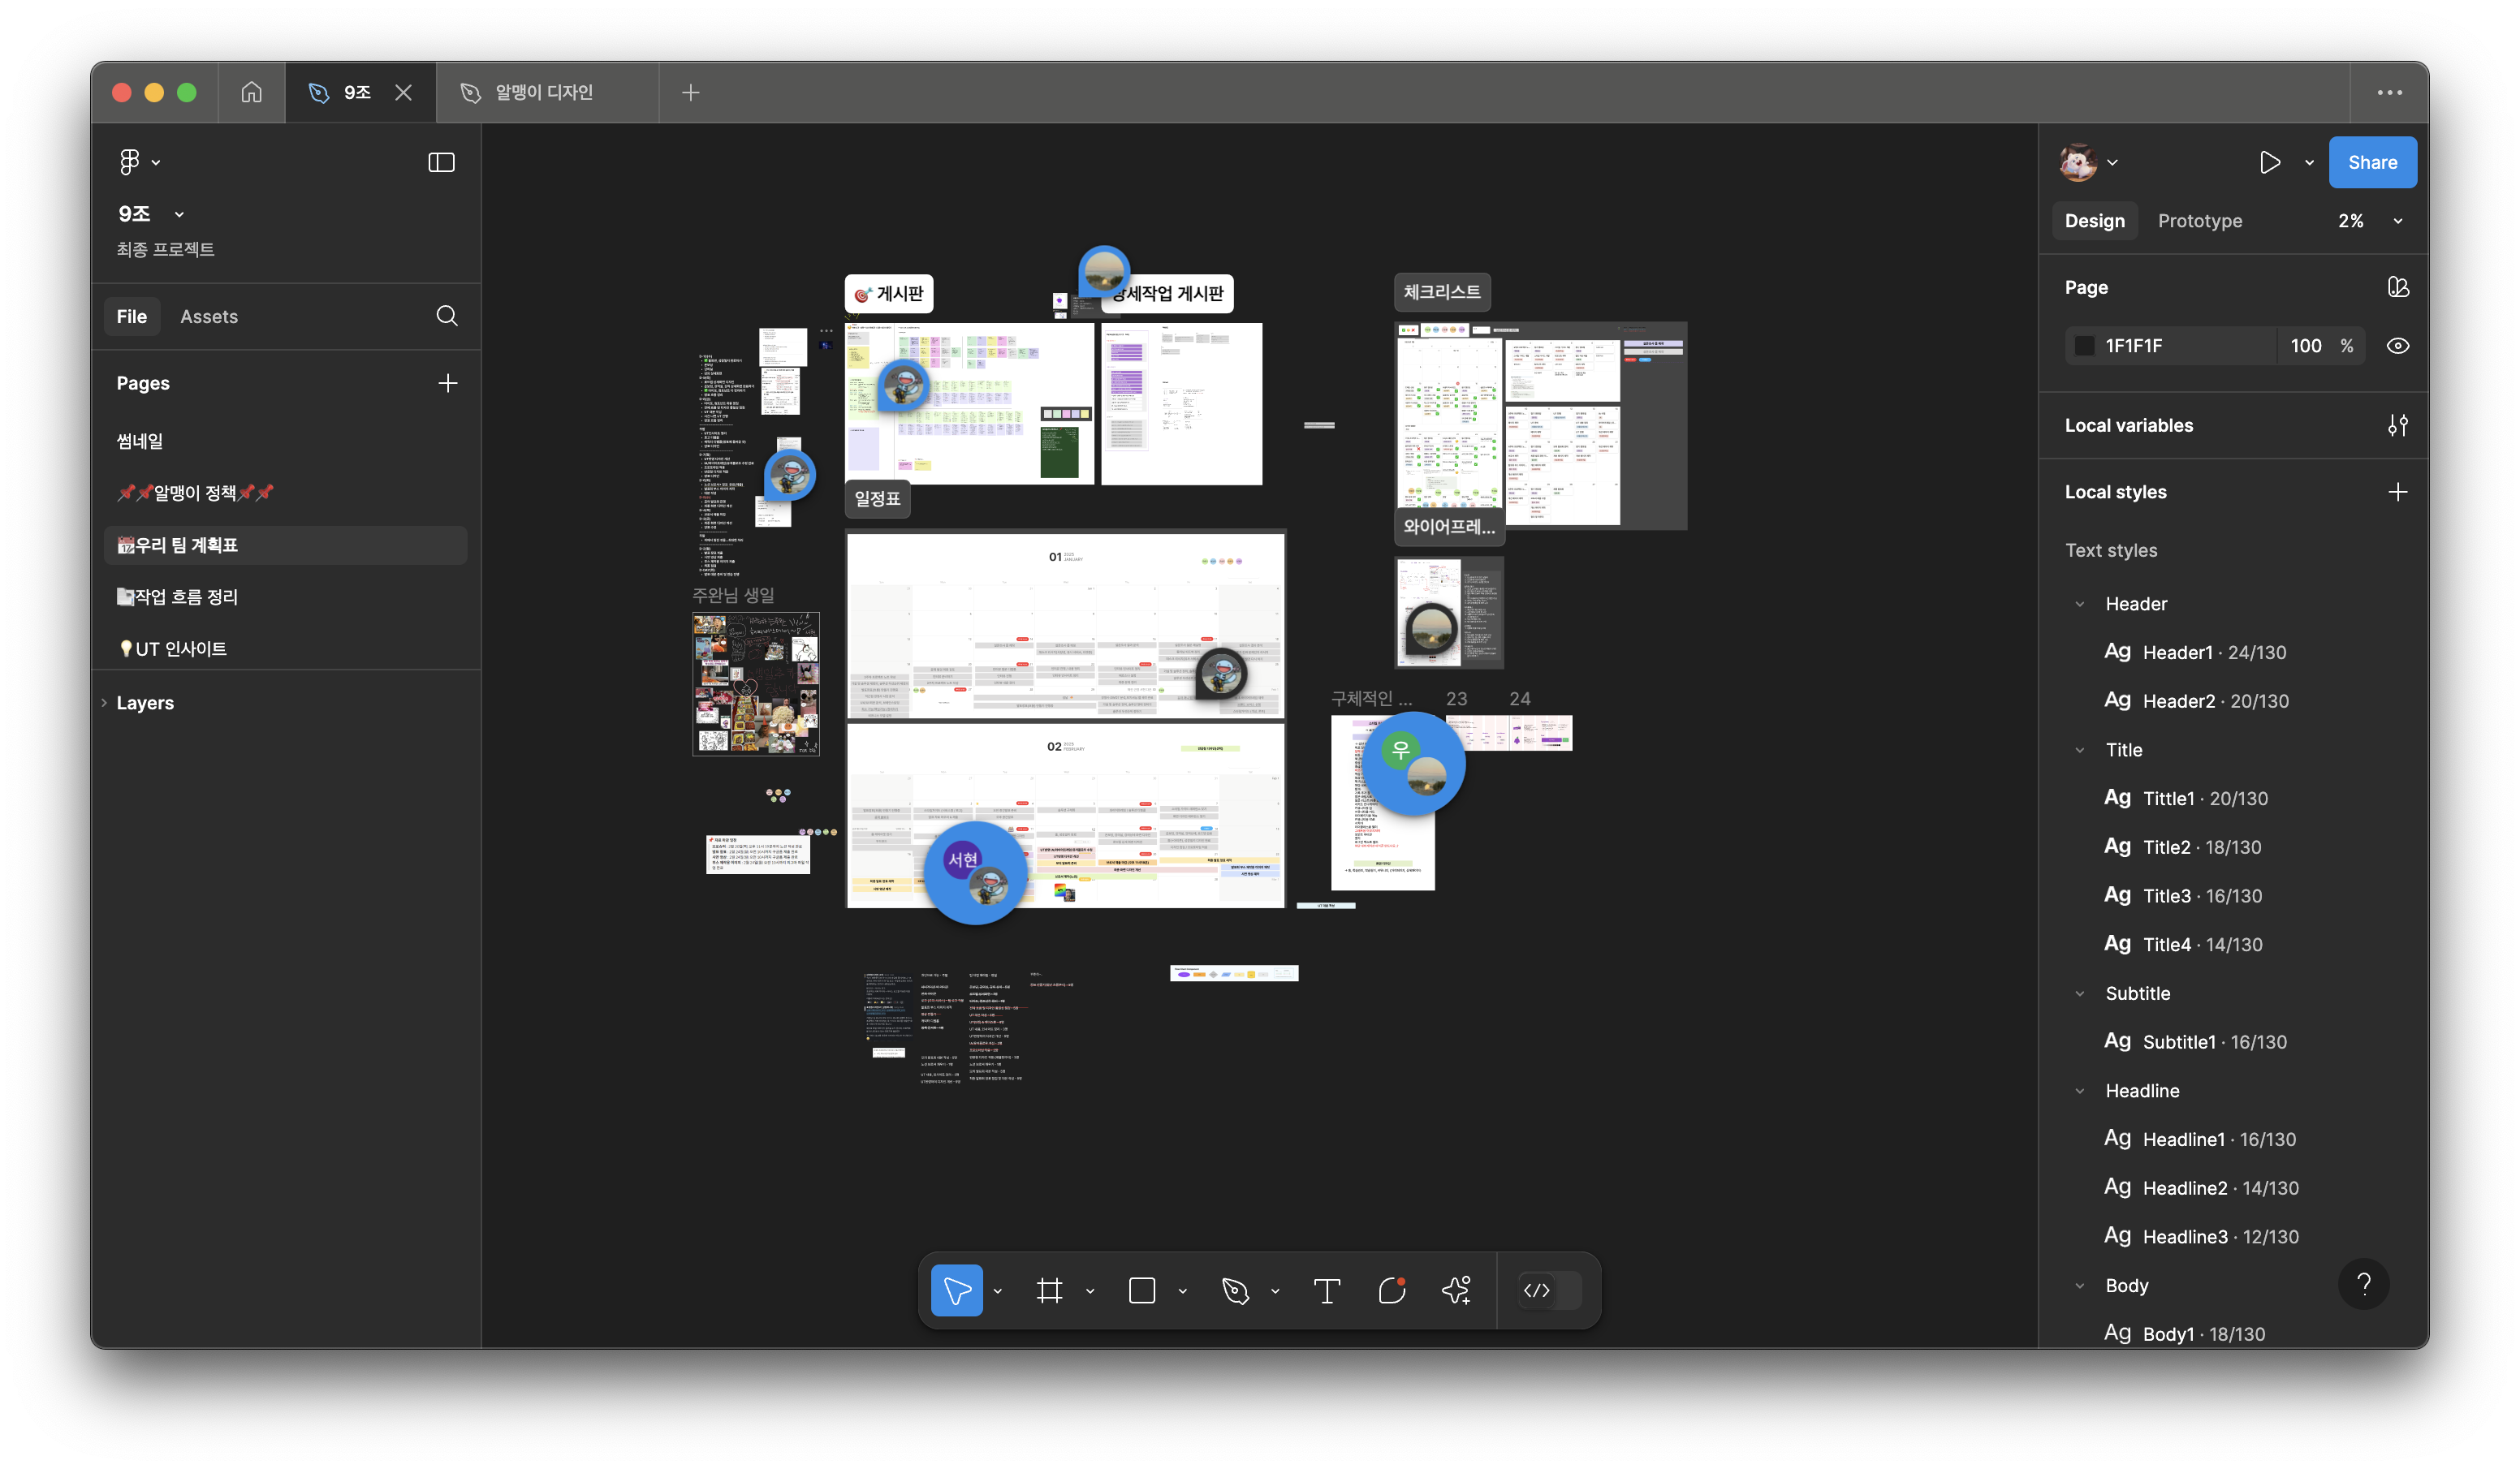Switch to the Prototype tab

point(2199,221)
